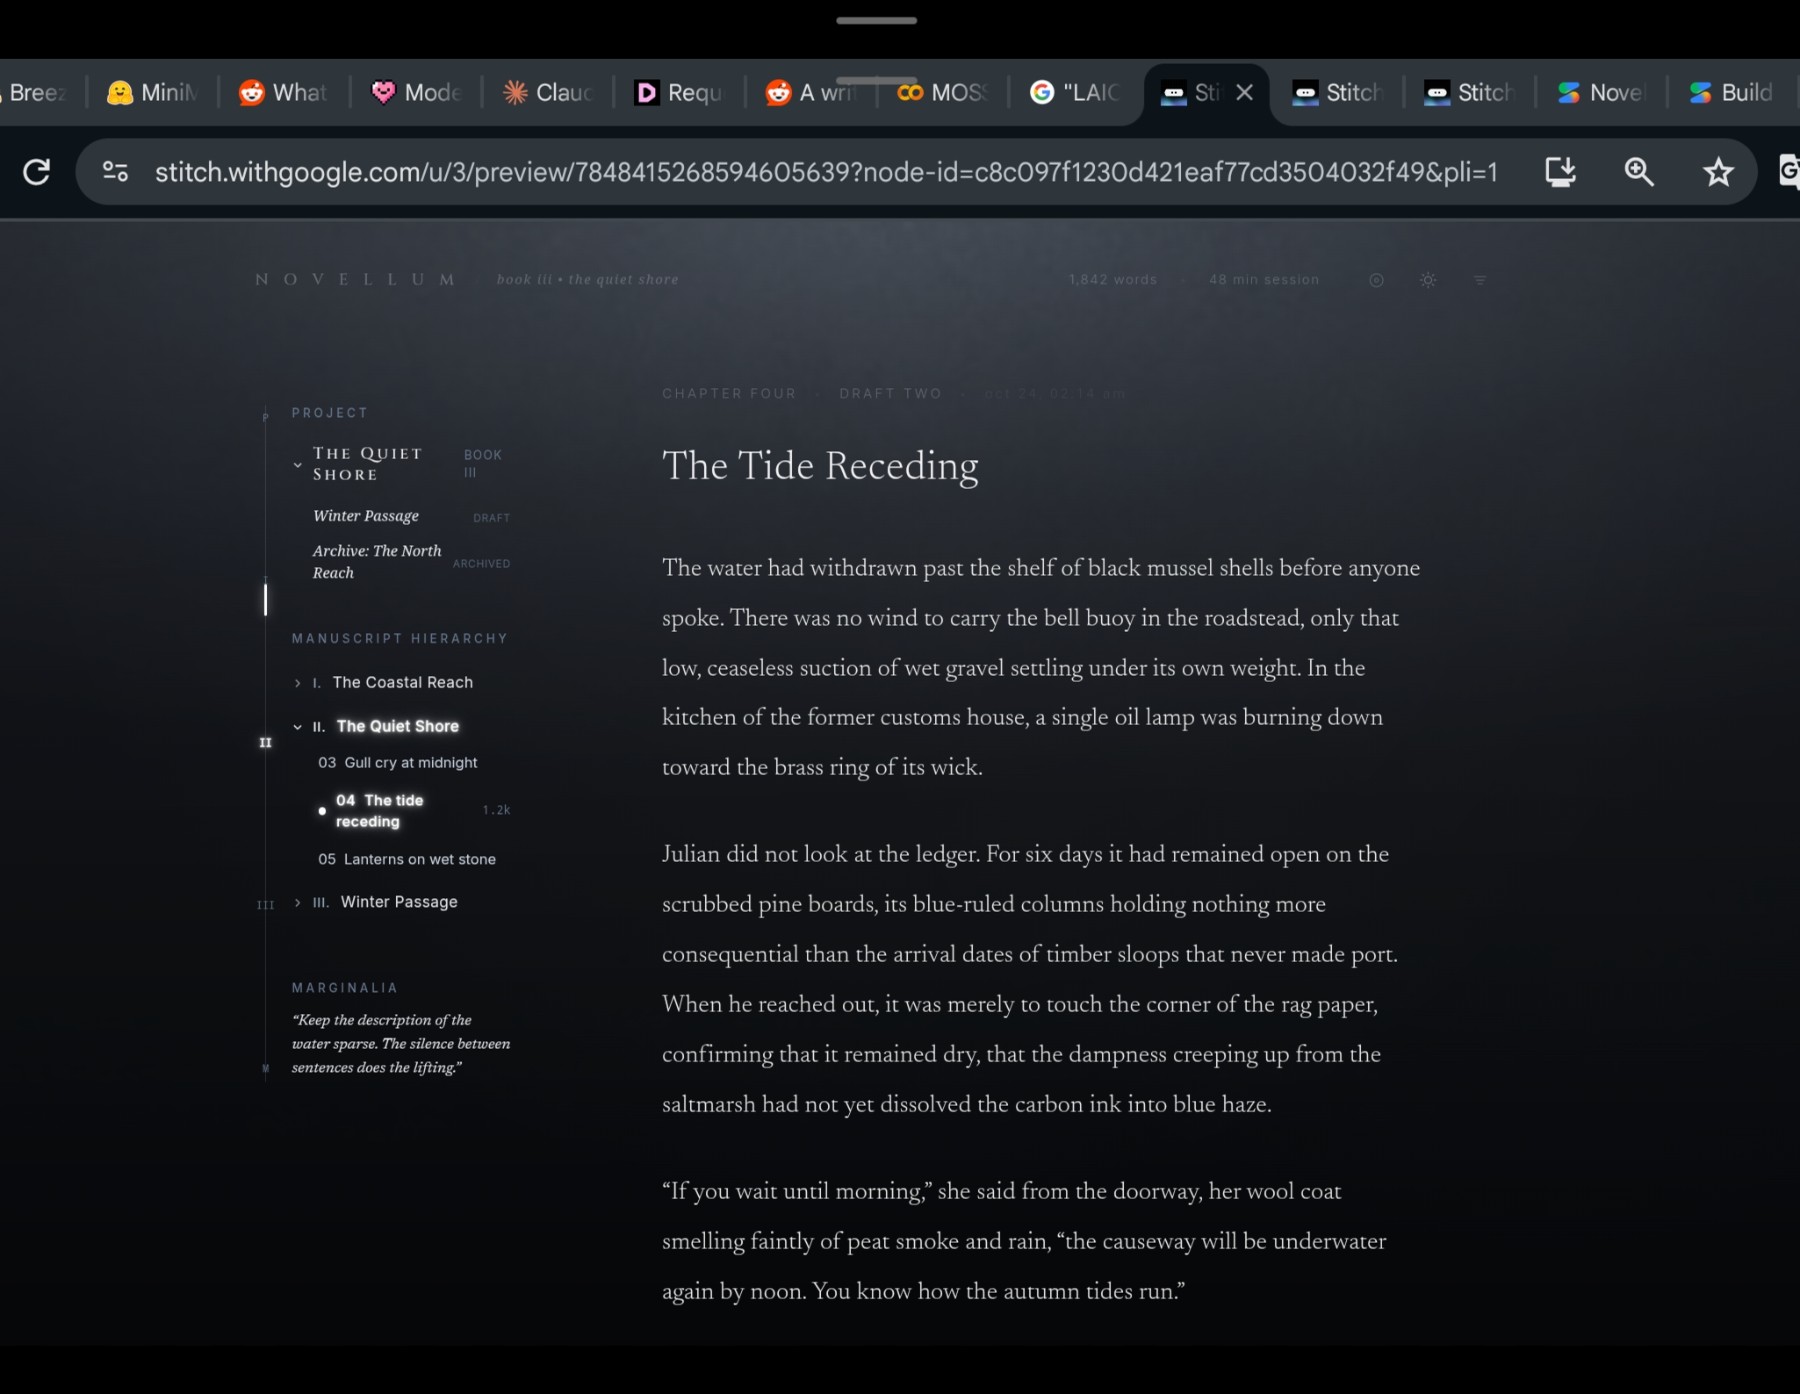
Task: Click the NOVELLUM logo
Action: (356, 280)
